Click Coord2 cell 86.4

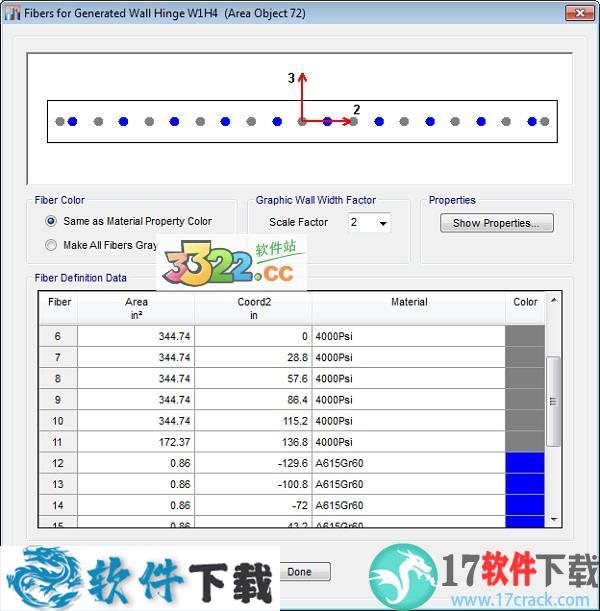click(254, 399)
